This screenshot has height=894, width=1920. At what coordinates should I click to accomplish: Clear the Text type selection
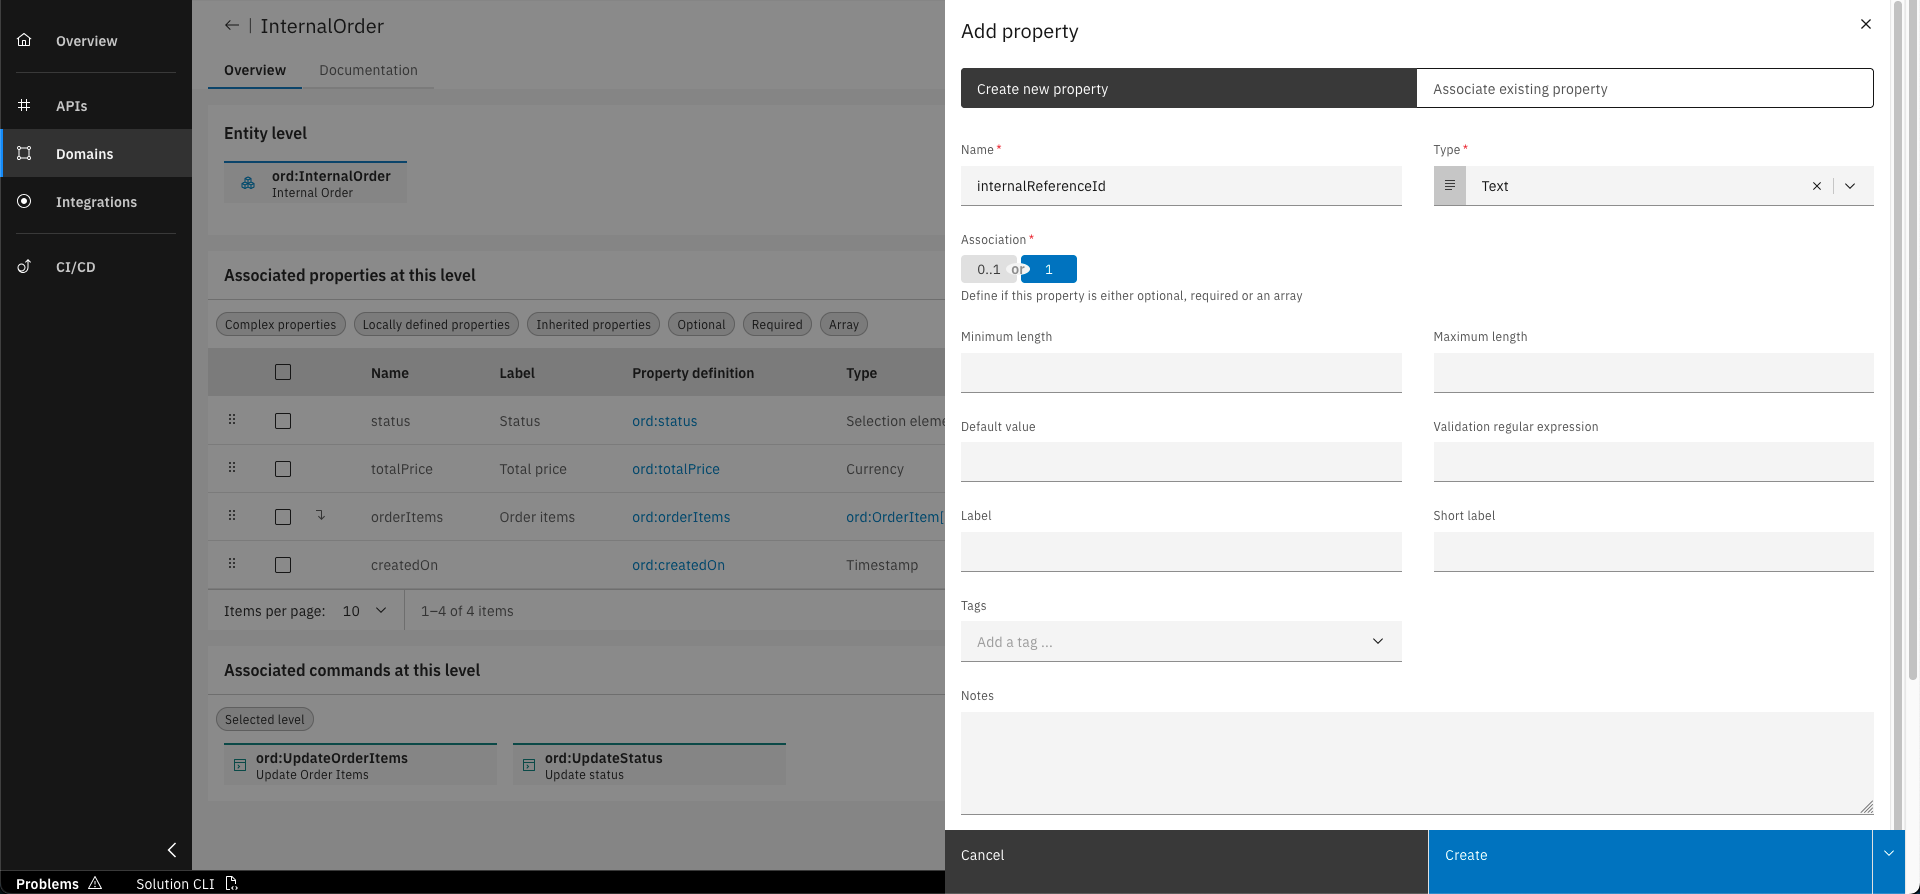pos(1816,186)
